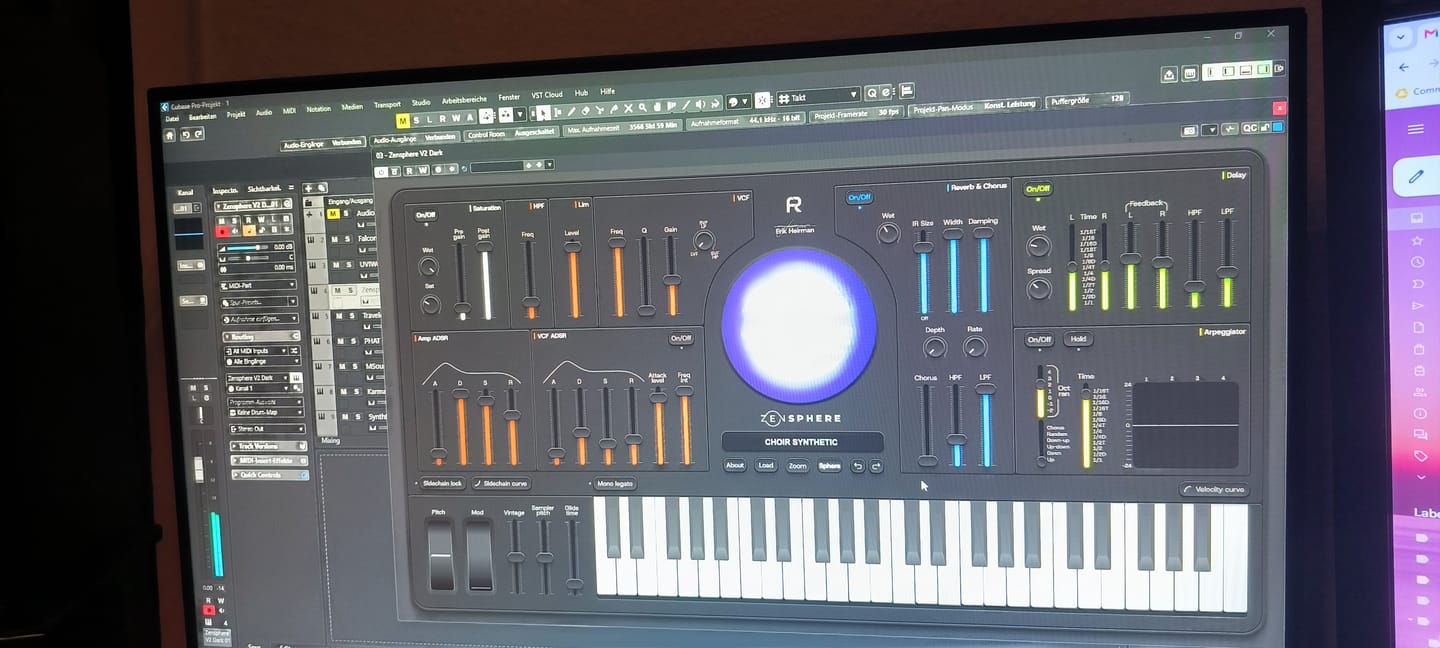The image size is (1440, 648).
Task: Toggle Sidechain lock option
Action: pyautogui.click(x=440, y=484)
